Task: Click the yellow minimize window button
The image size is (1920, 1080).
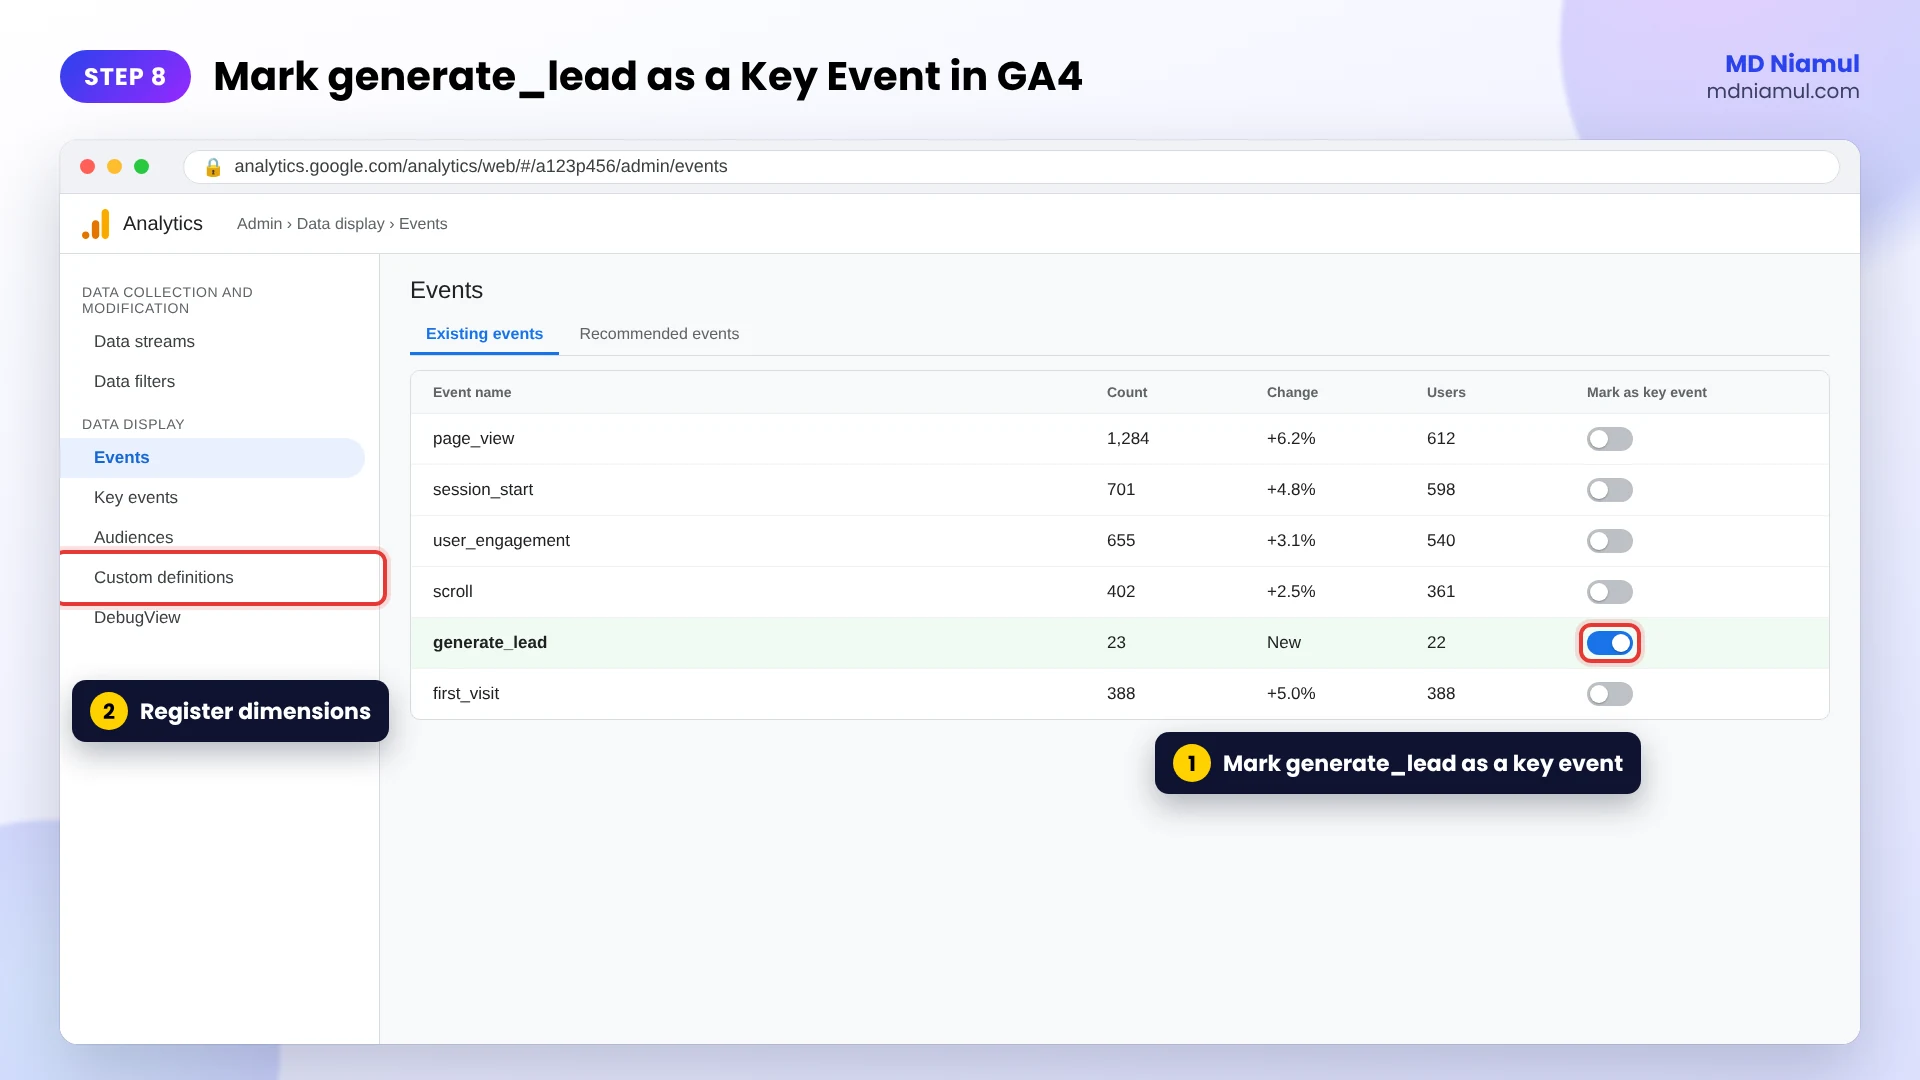Action: tap(115, 167)
